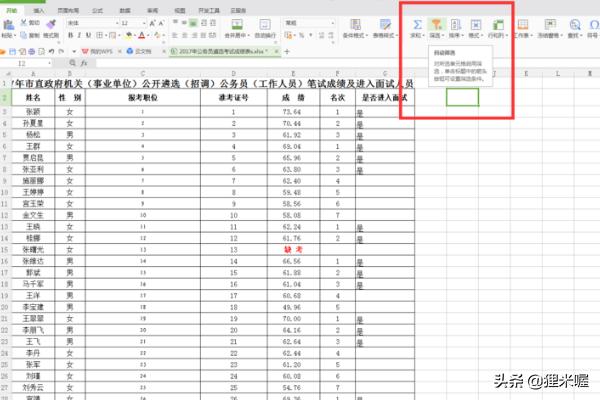Screen dimensions: 600x400
Task: Open the Developer Tools ribbon tab
Action: pos(209,10)
